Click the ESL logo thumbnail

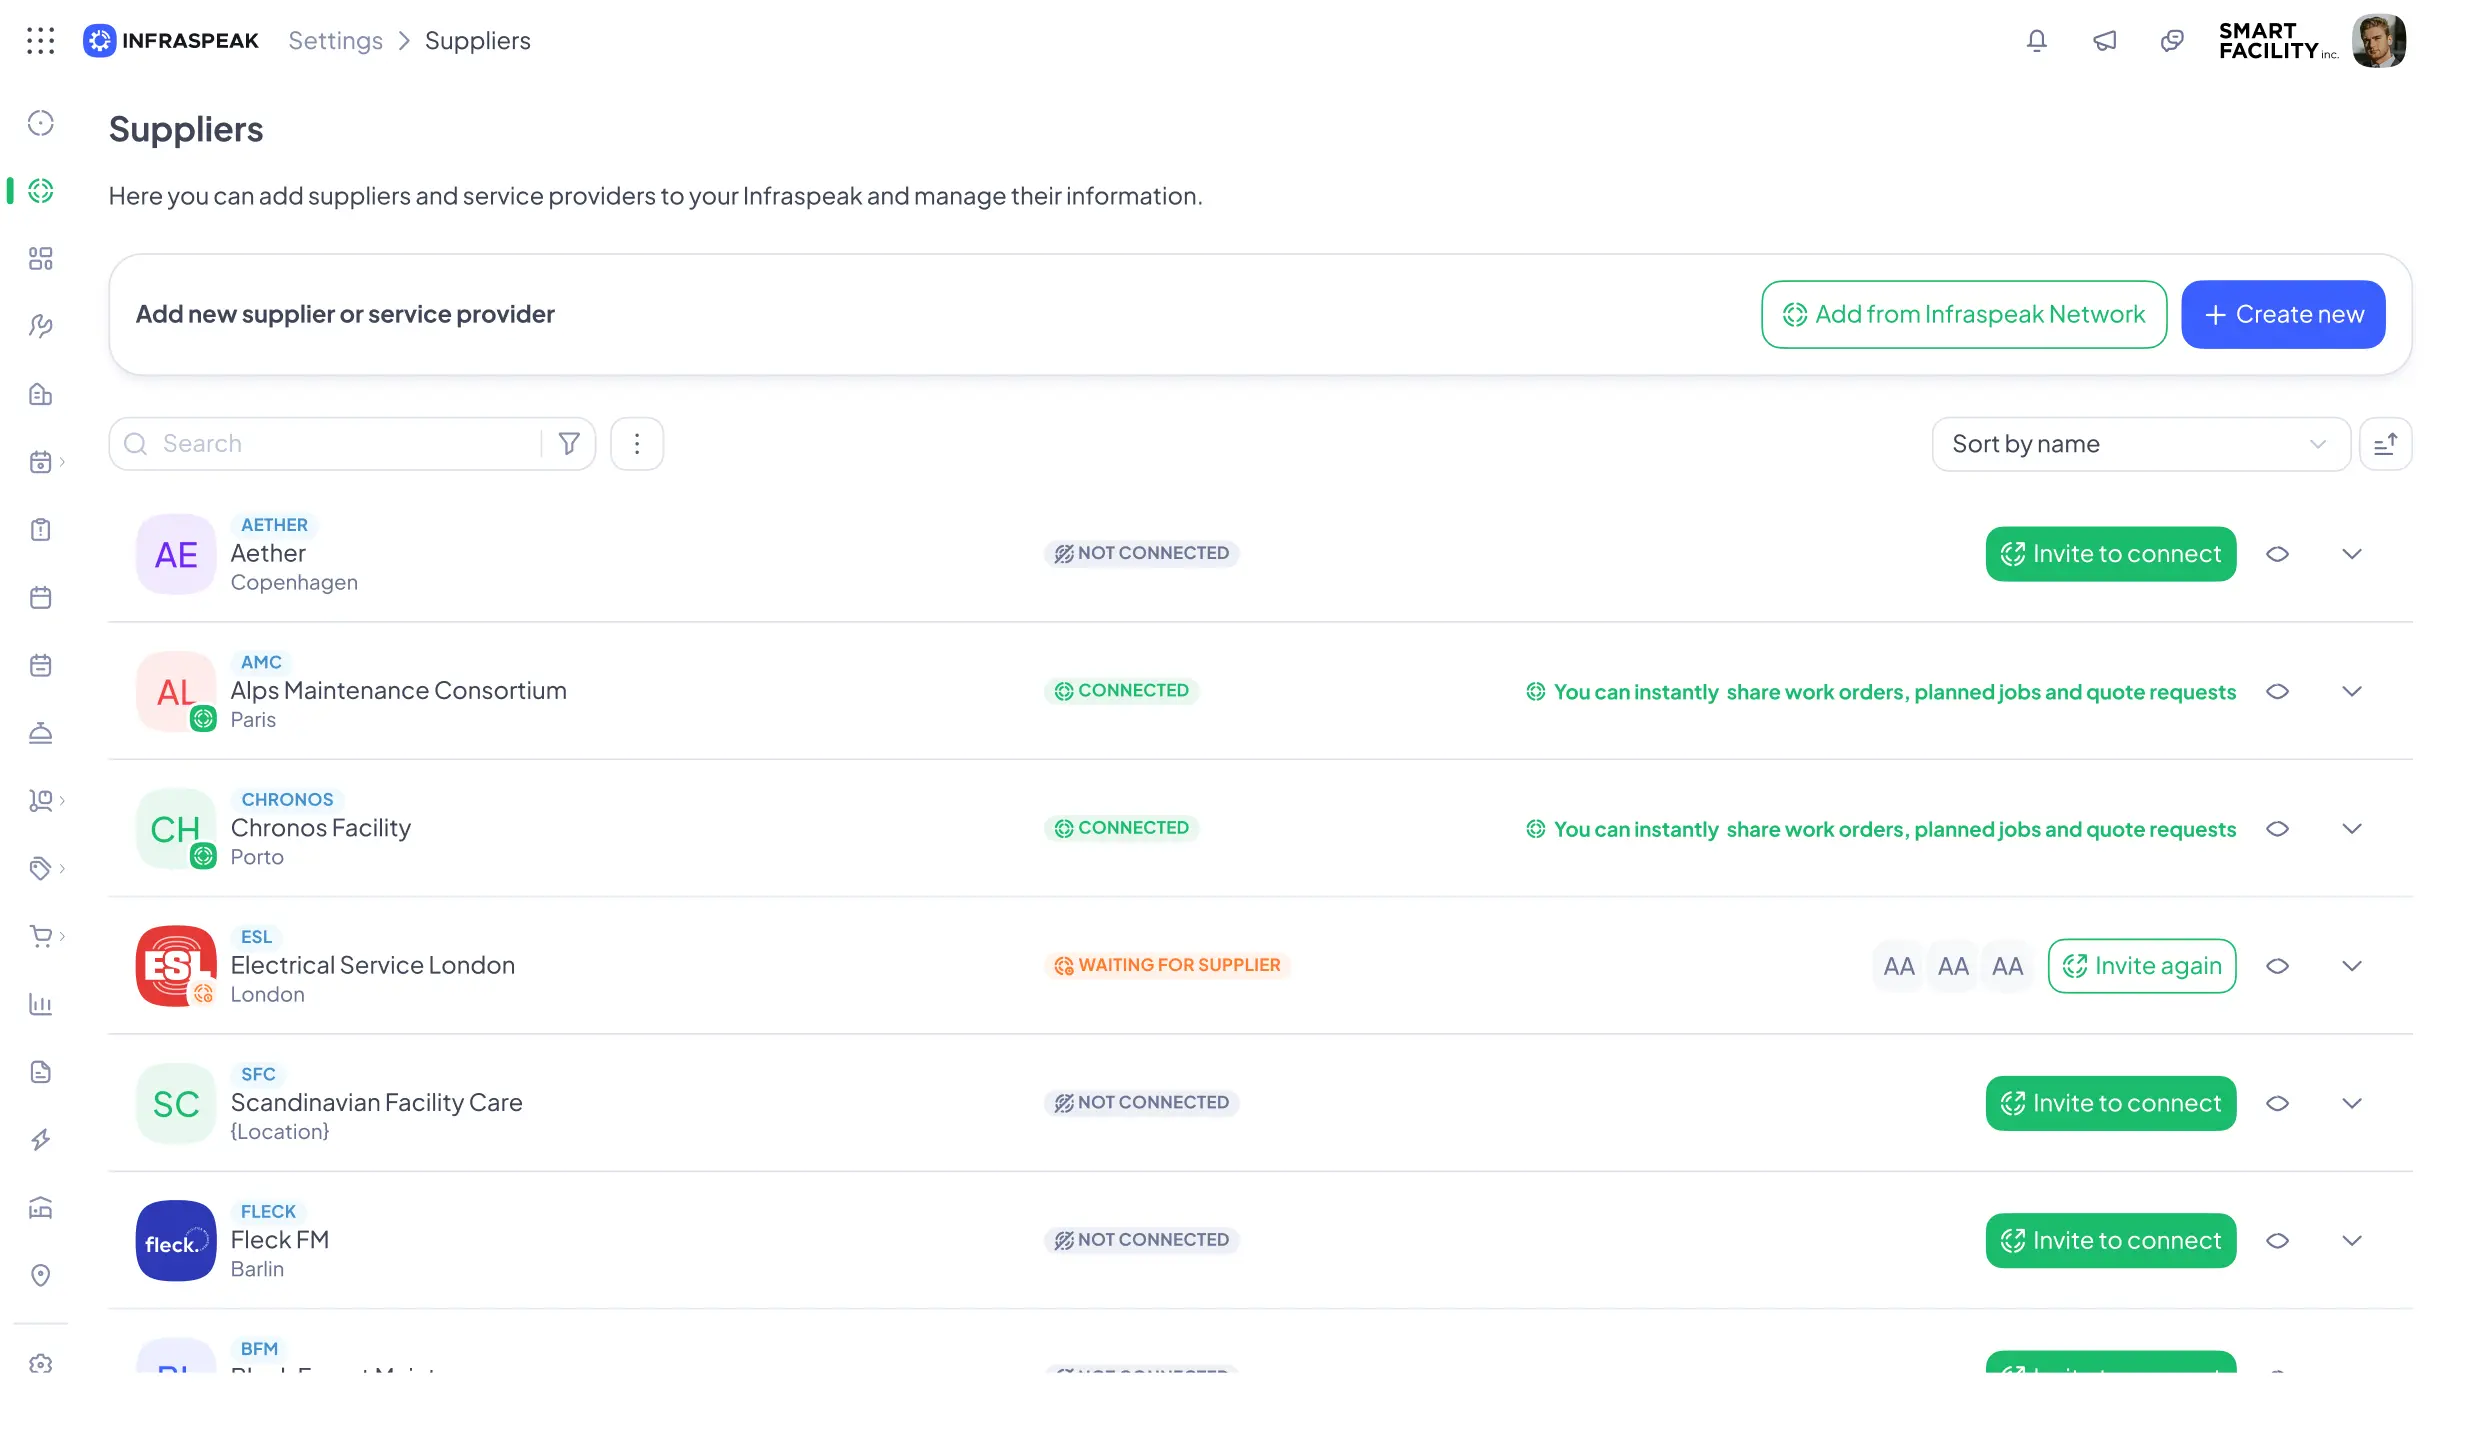coord(176,966)
